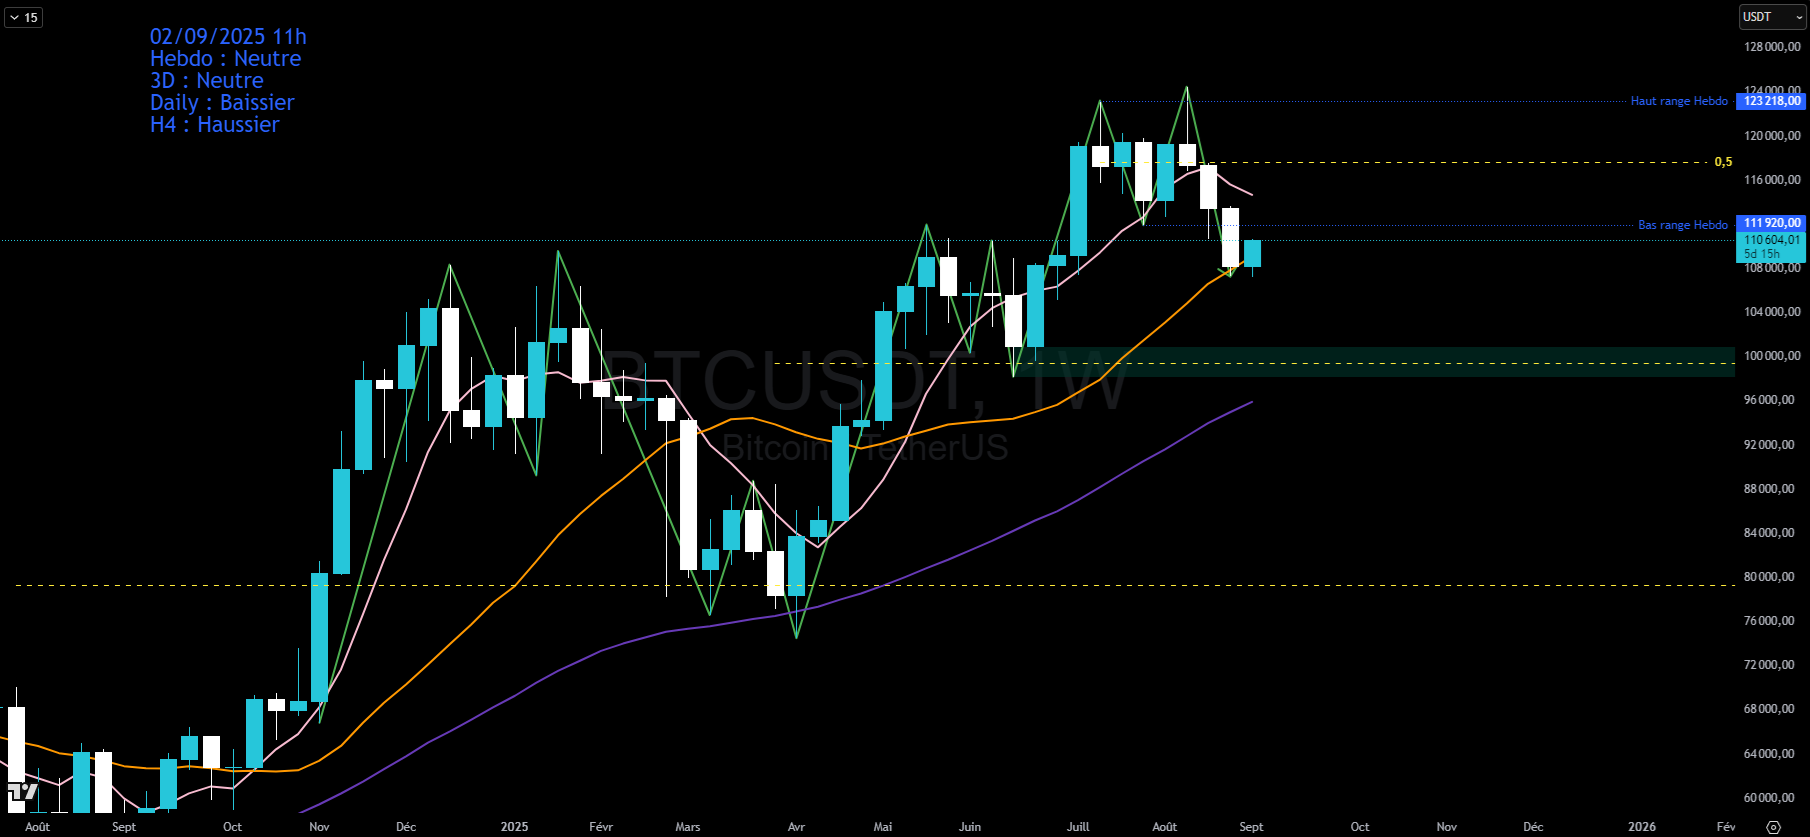
Task: Open the USDT currency dropdown
Action: click(1772, 17)
